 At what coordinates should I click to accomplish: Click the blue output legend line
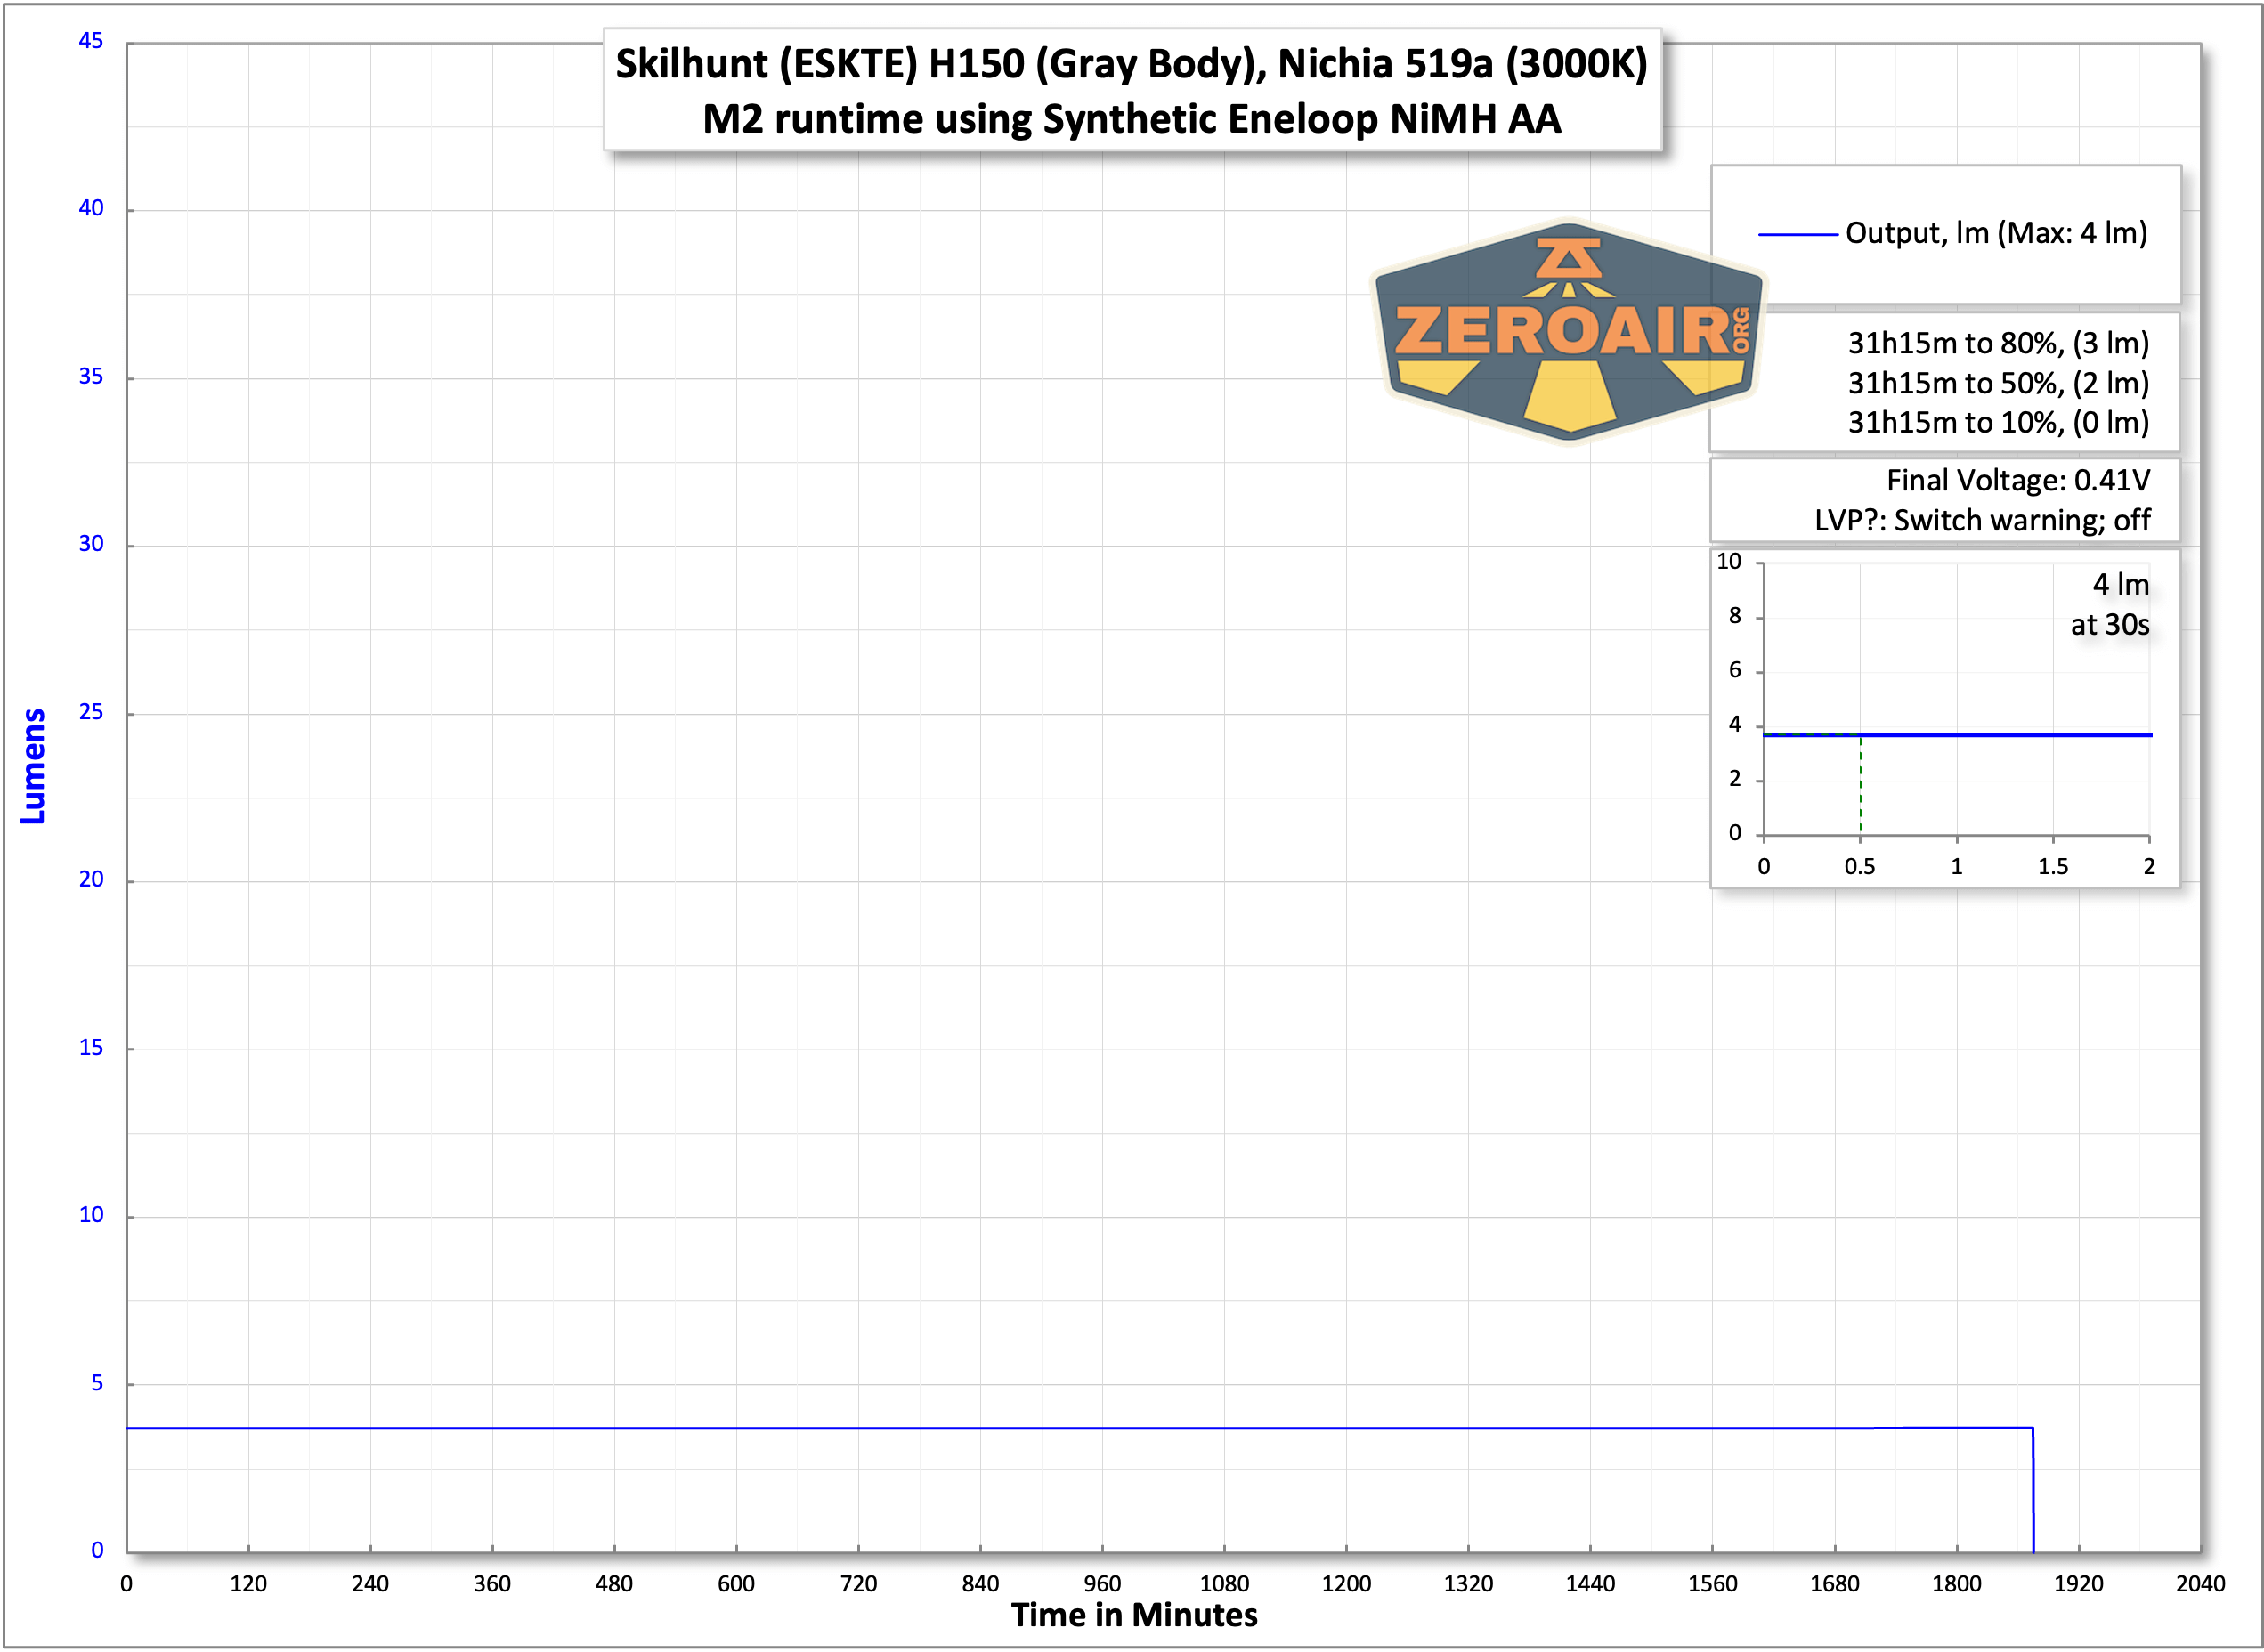[1797, 235]
